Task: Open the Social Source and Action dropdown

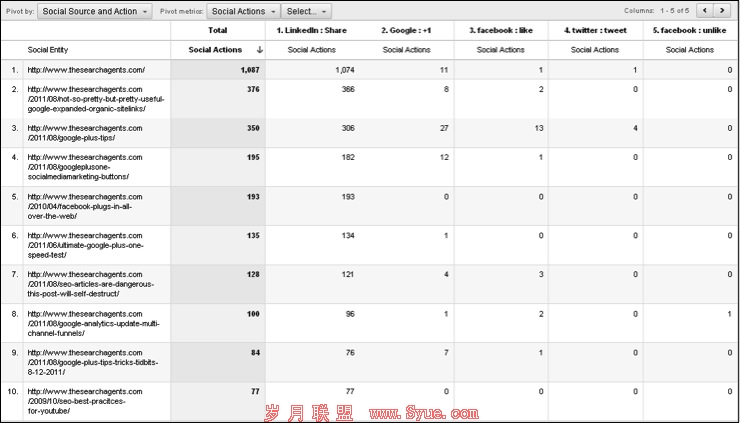Action: [96, 11]
